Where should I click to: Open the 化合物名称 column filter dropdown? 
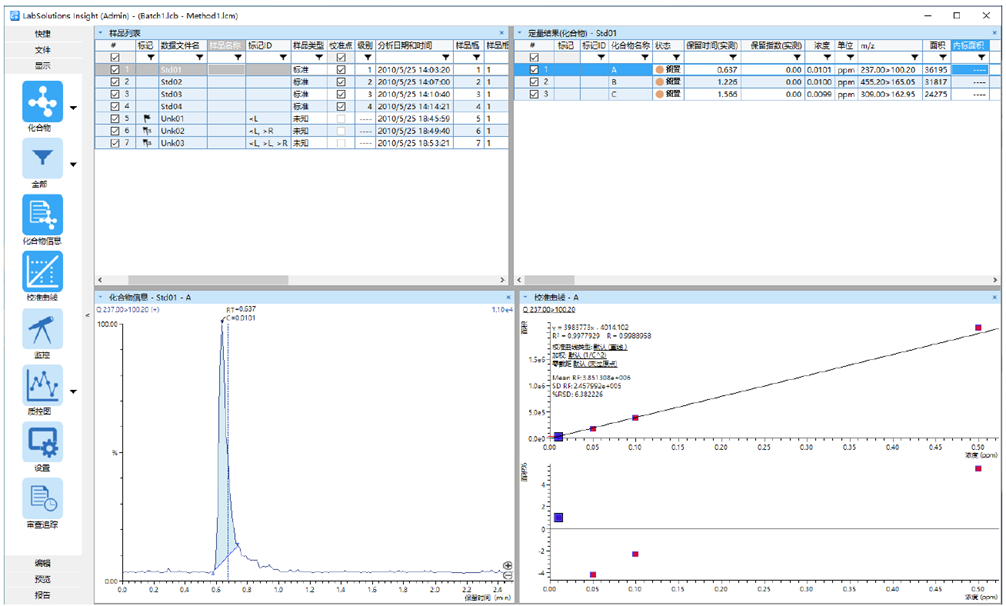tap(645, 58)
